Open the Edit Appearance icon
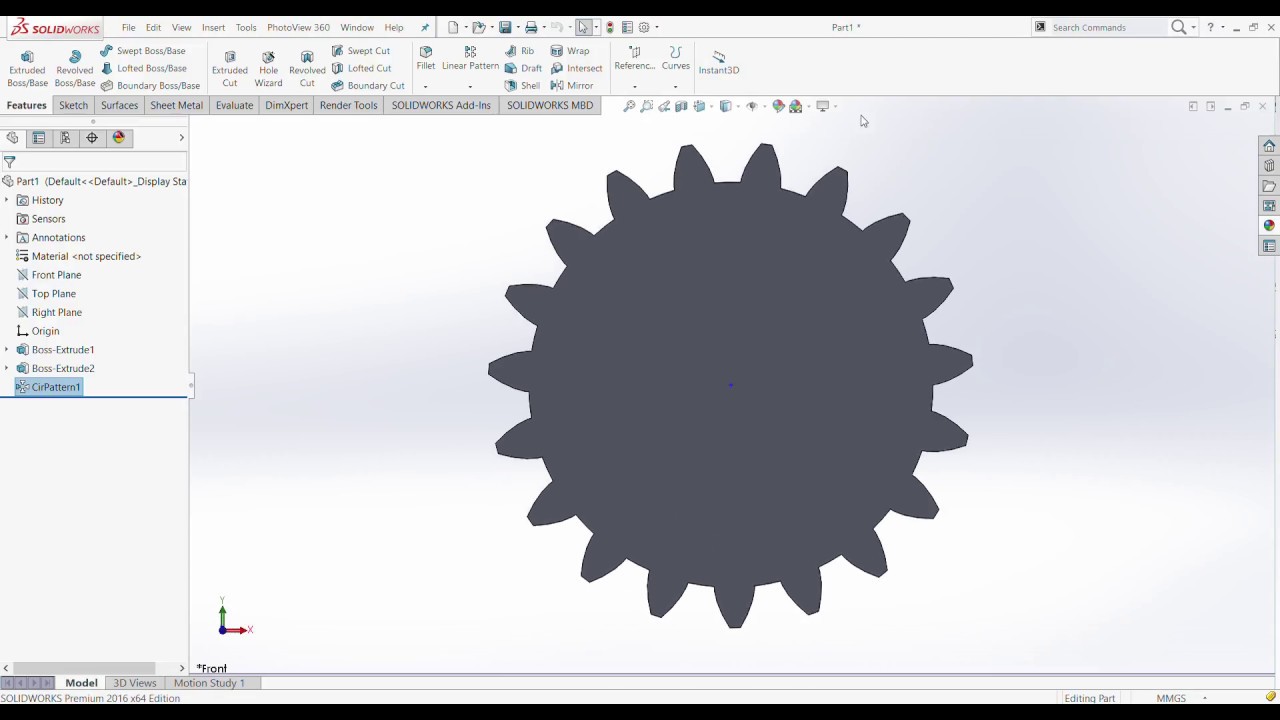The height and width of the screenshot is (720, 1280). point(778,106)
